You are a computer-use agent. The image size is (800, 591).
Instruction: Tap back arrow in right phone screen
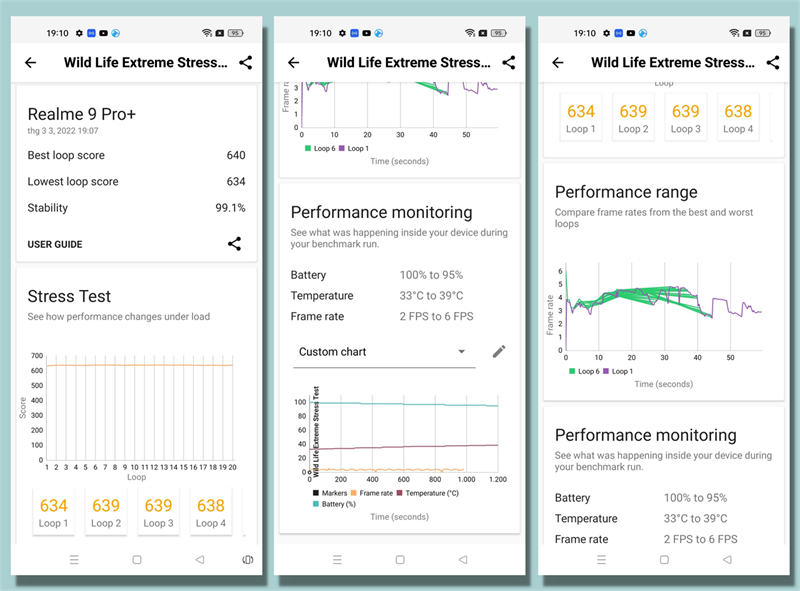pyautogui.click(x=558, y=63)
